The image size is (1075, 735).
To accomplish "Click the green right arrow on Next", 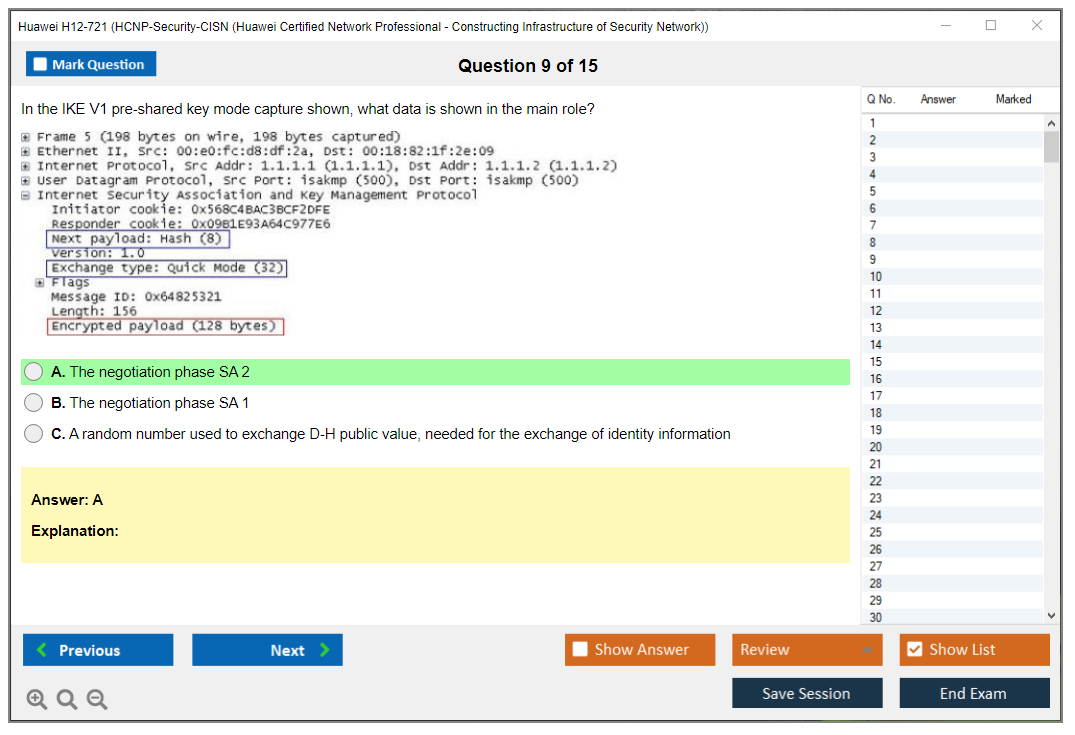I will pyautogui.click(x=325, y=650).
